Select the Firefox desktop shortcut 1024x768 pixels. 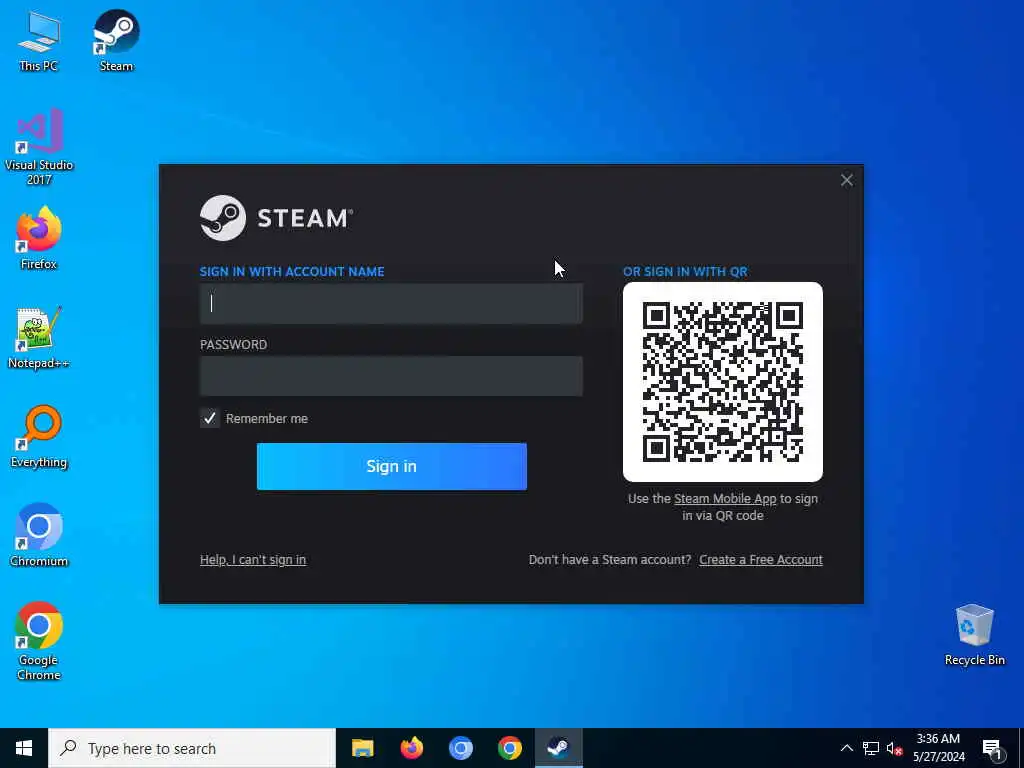point(39,238)
